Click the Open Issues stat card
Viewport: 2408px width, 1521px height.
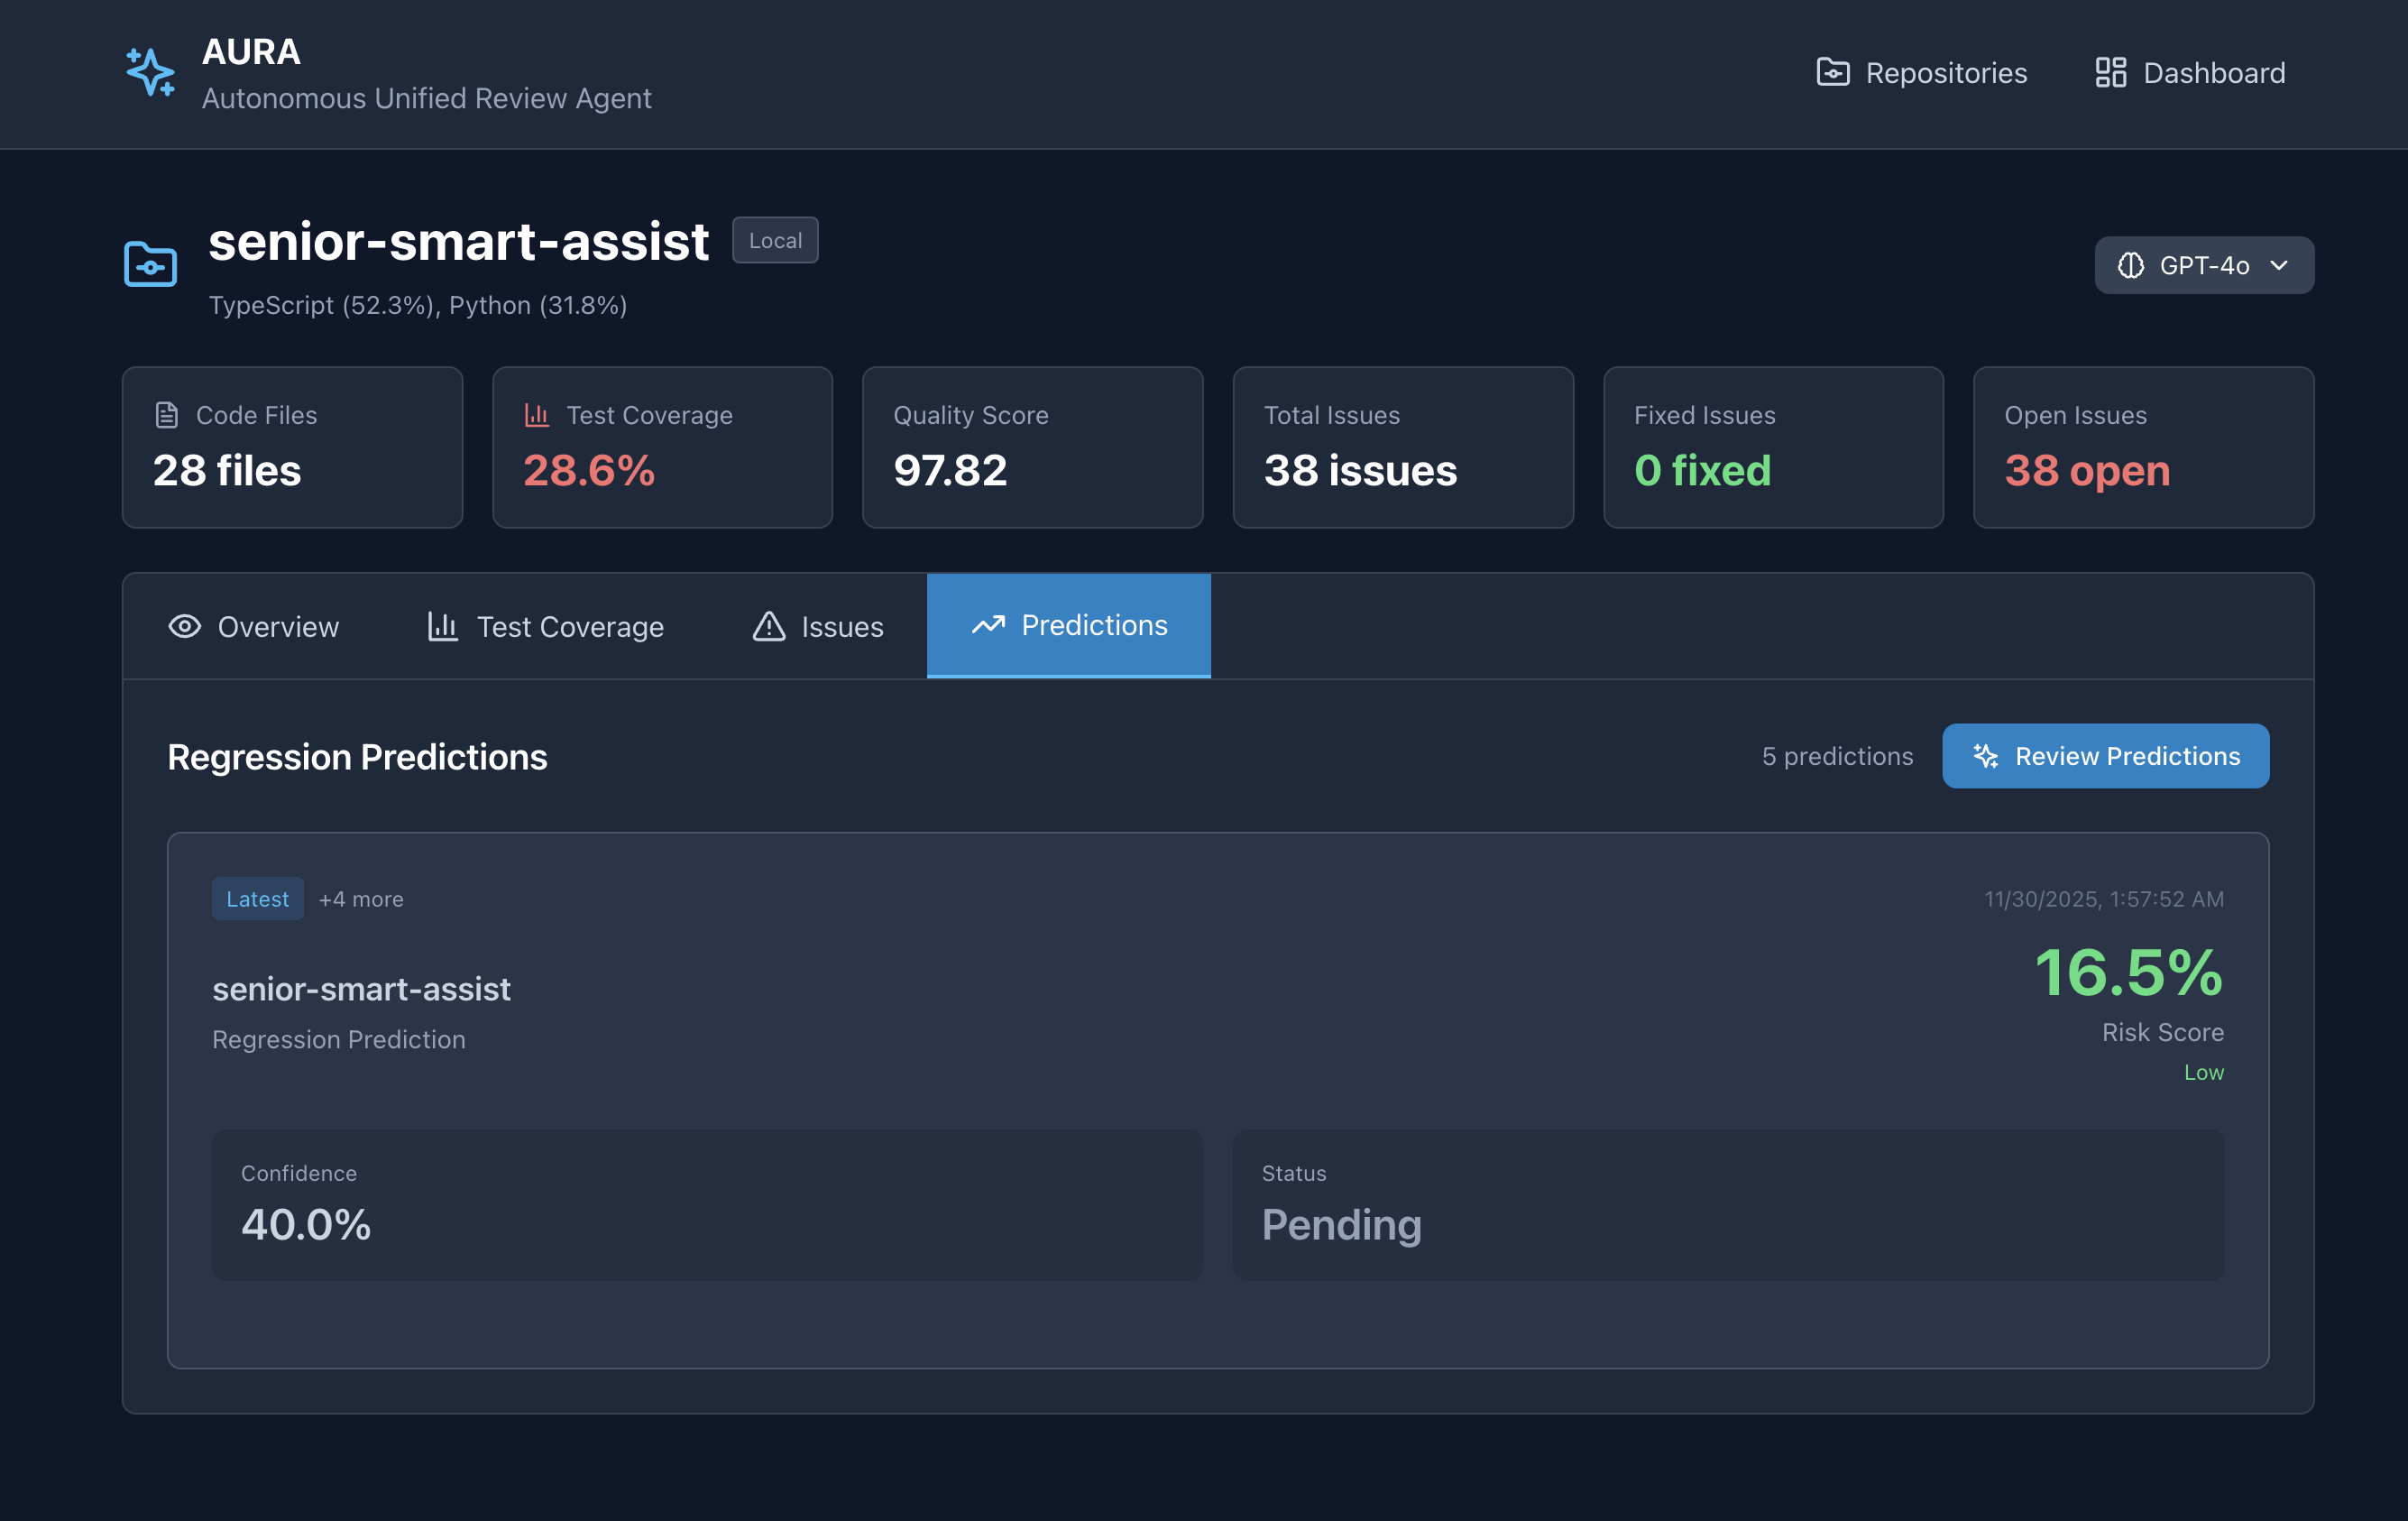pos(2142,447)
